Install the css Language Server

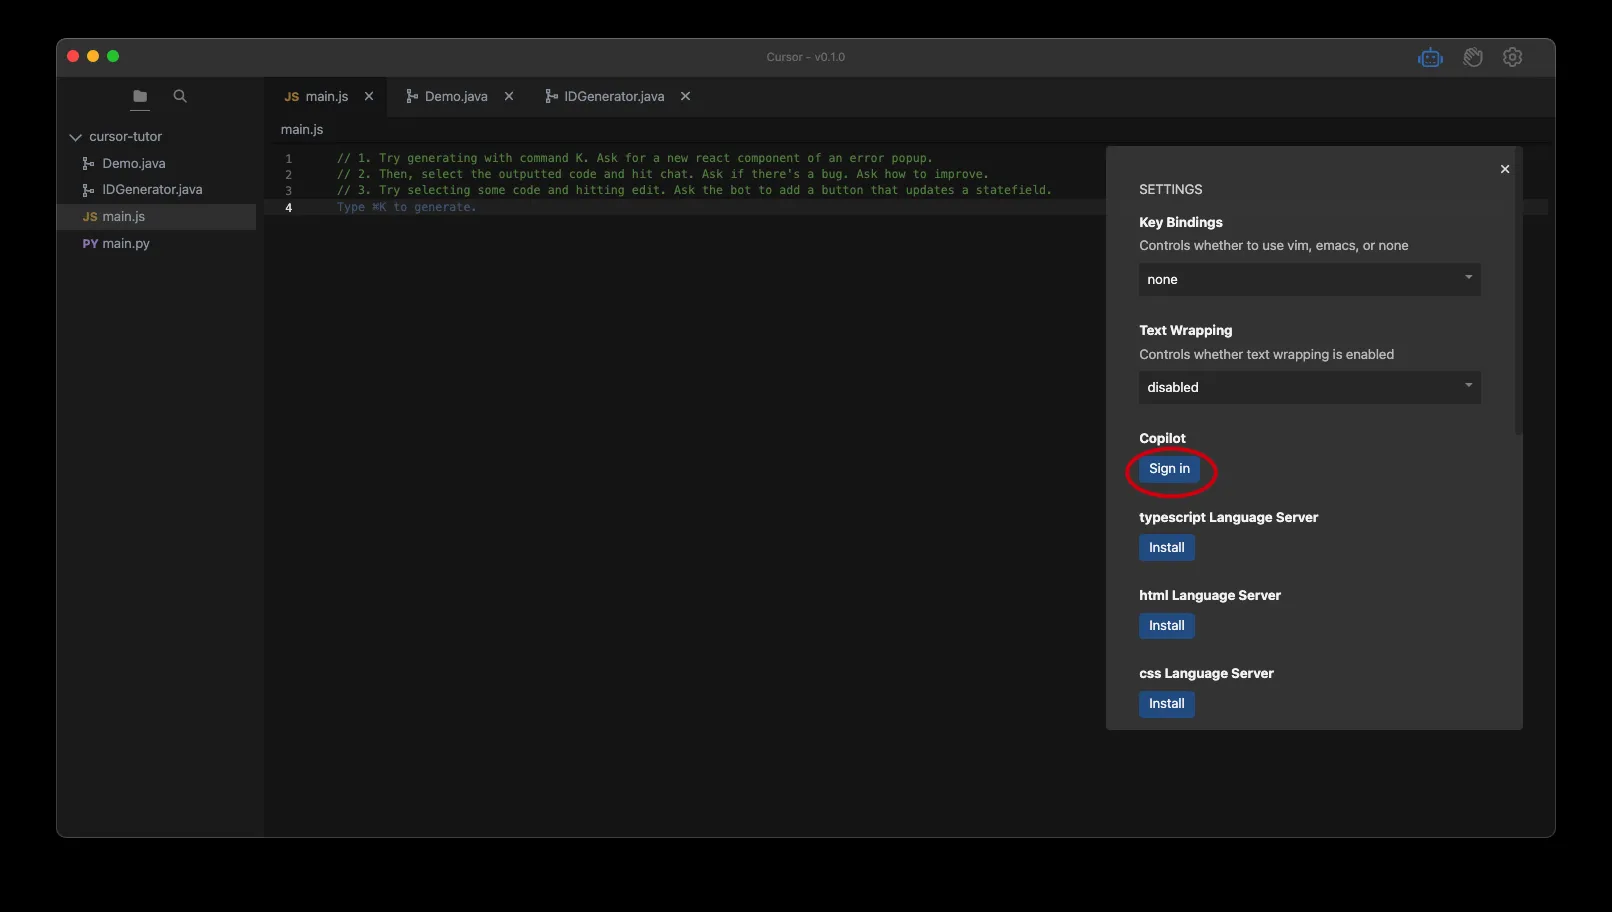point(1166,704)
